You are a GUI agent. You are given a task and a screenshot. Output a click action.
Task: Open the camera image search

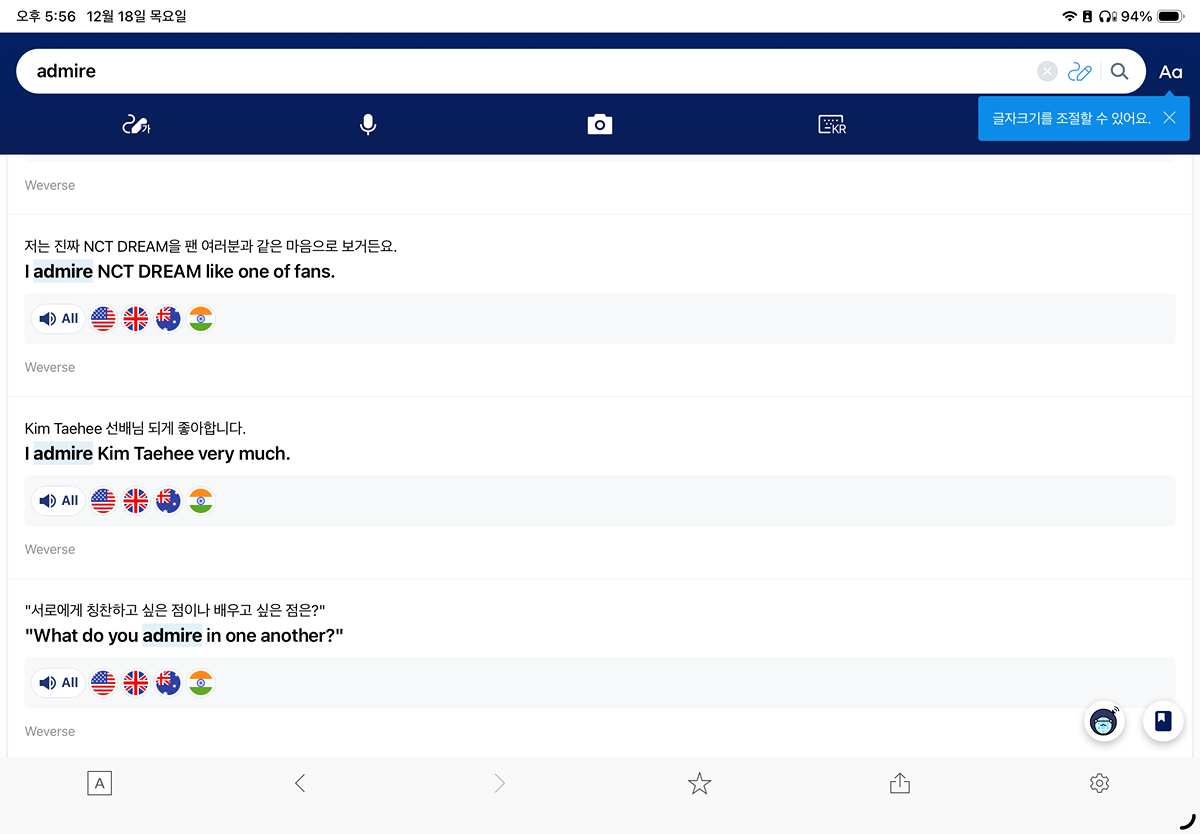(599, 125)
